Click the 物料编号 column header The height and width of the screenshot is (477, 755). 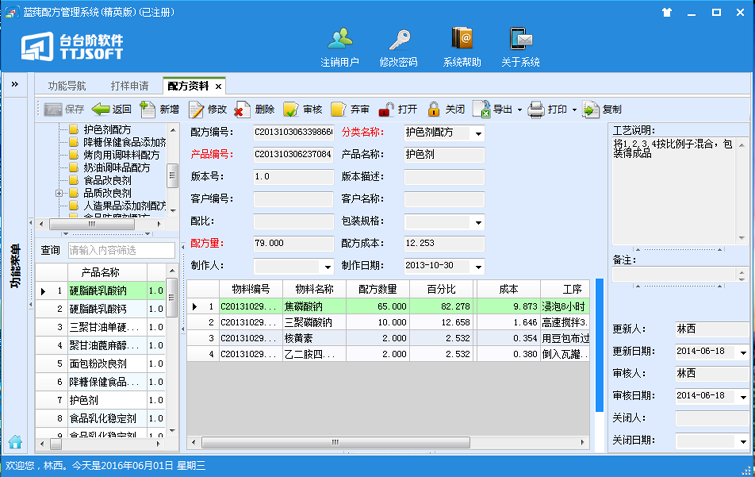[x=251, y=289]
